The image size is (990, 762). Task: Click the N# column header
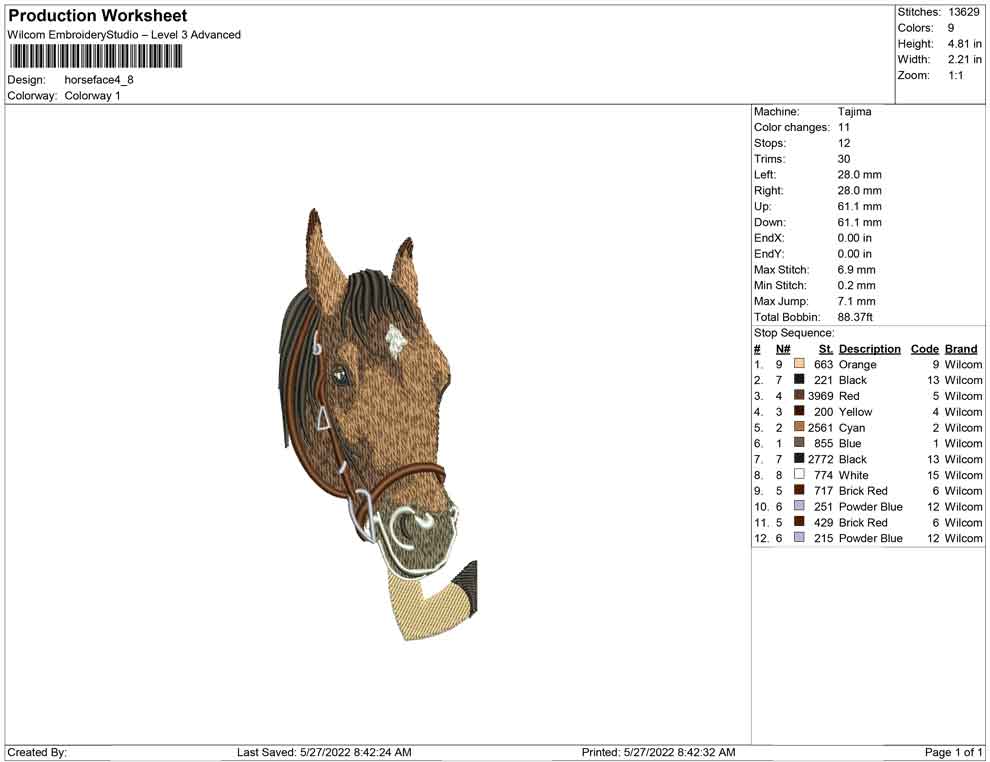click(x=783, y=349)
